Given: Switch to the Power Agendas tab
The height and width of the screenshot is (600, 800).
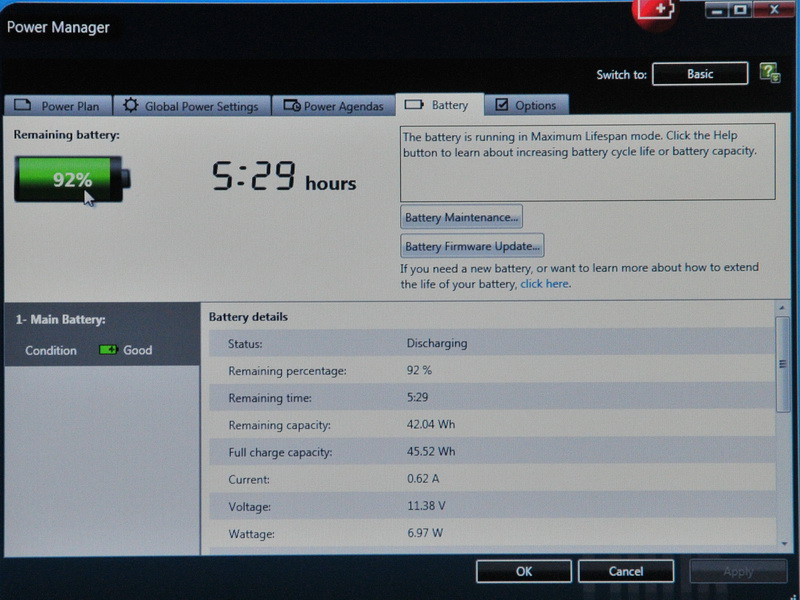Looking at the screenshot, I should click(x=334, y=106).
